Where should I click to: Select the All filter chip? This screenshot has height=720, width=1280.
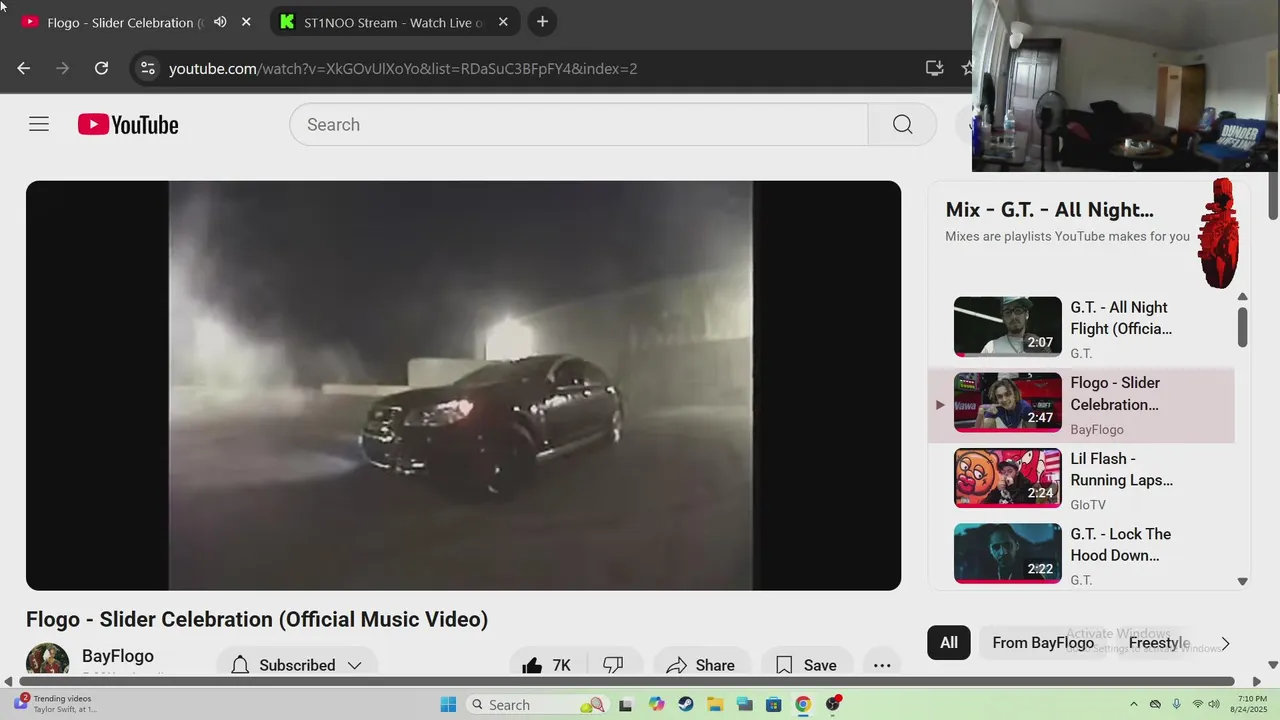[x=949, y=643]
